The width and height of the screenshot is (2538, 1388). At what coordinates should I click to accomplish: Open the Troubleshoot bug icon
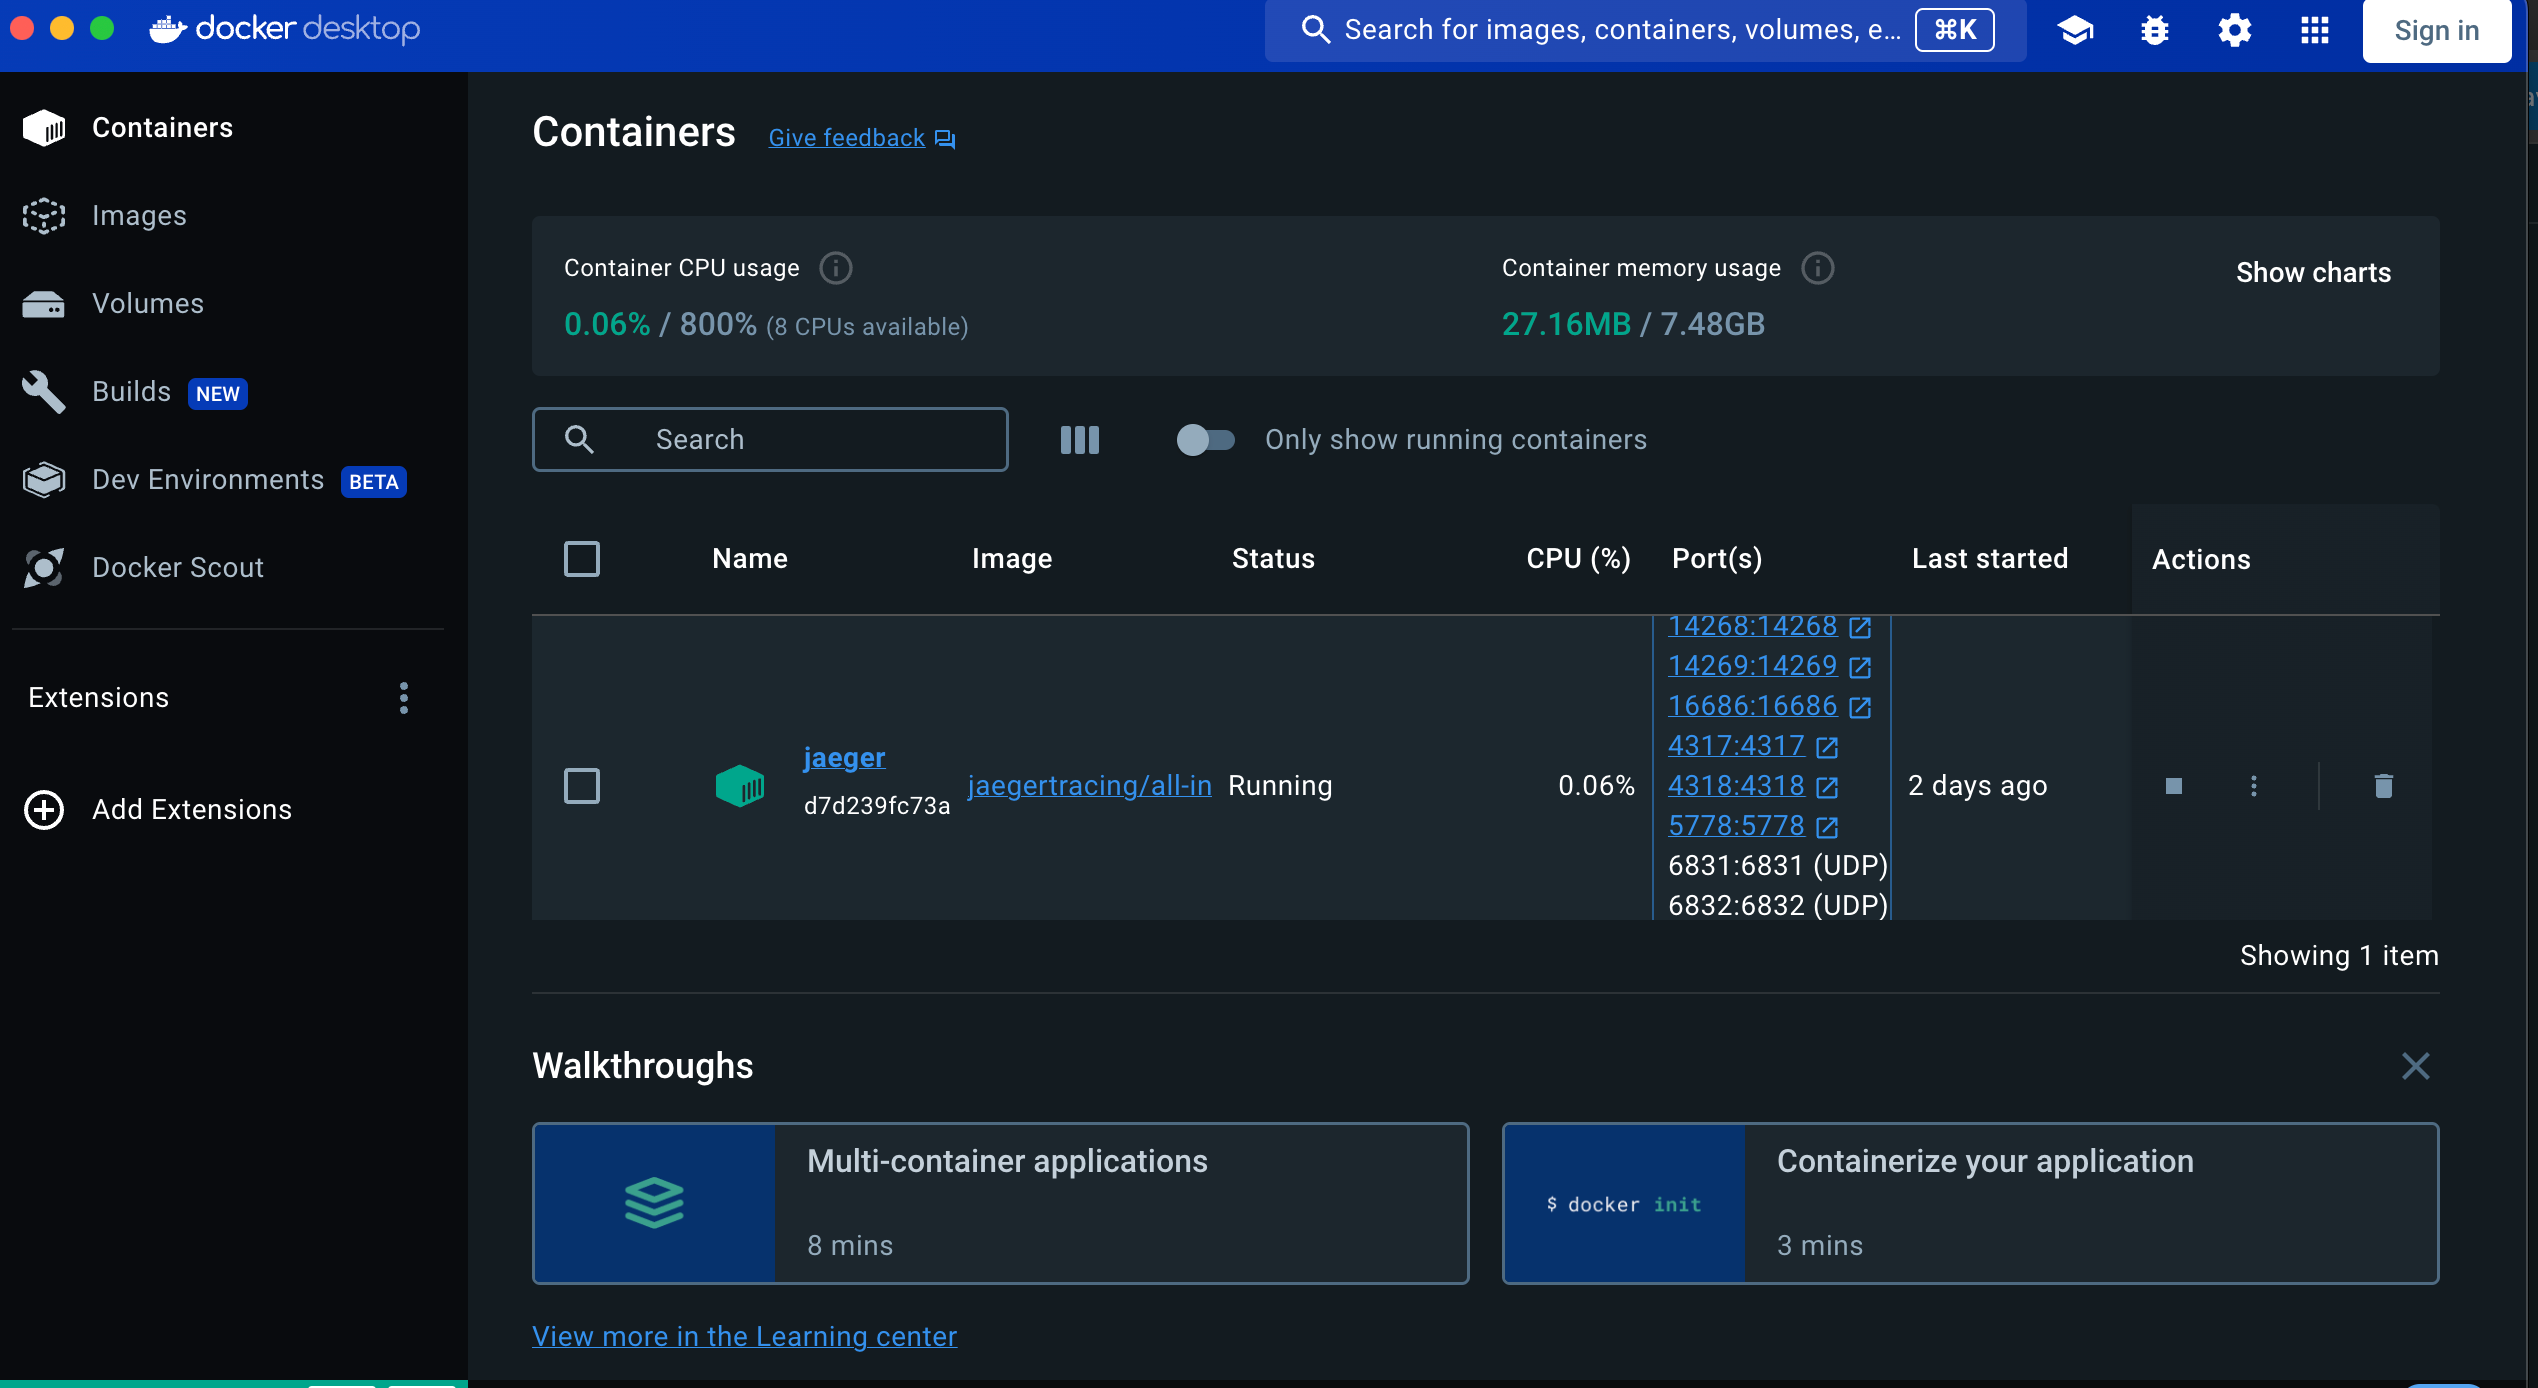(2154, 30)
